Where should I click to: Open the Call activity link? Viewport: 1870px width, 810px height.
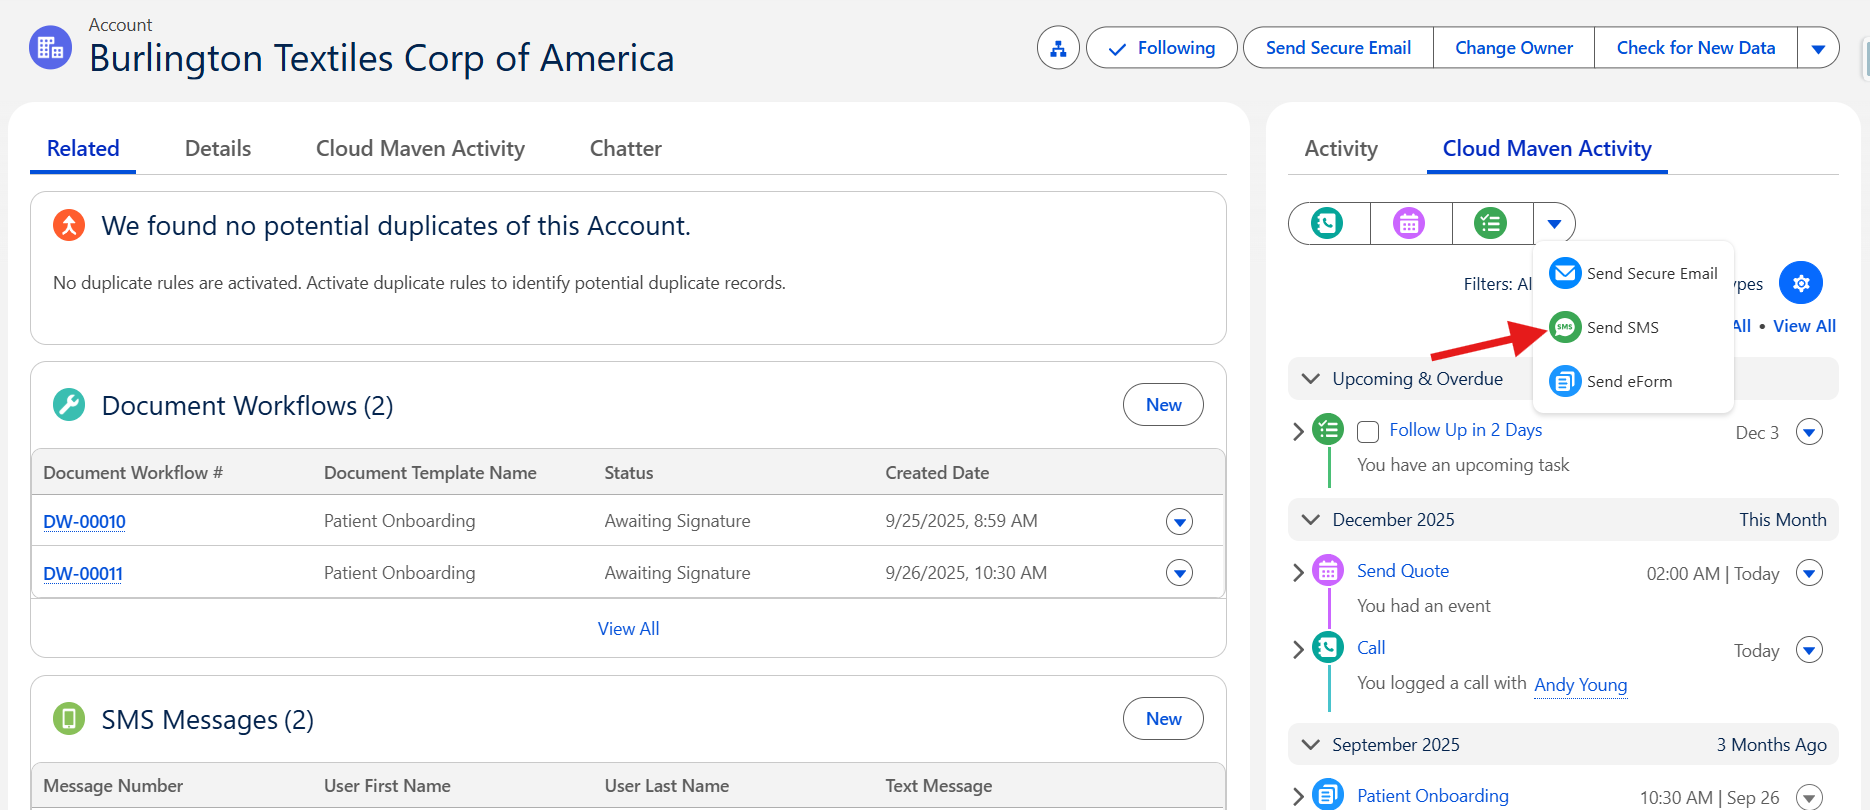pyautogui.click(x=1371, y=648)
